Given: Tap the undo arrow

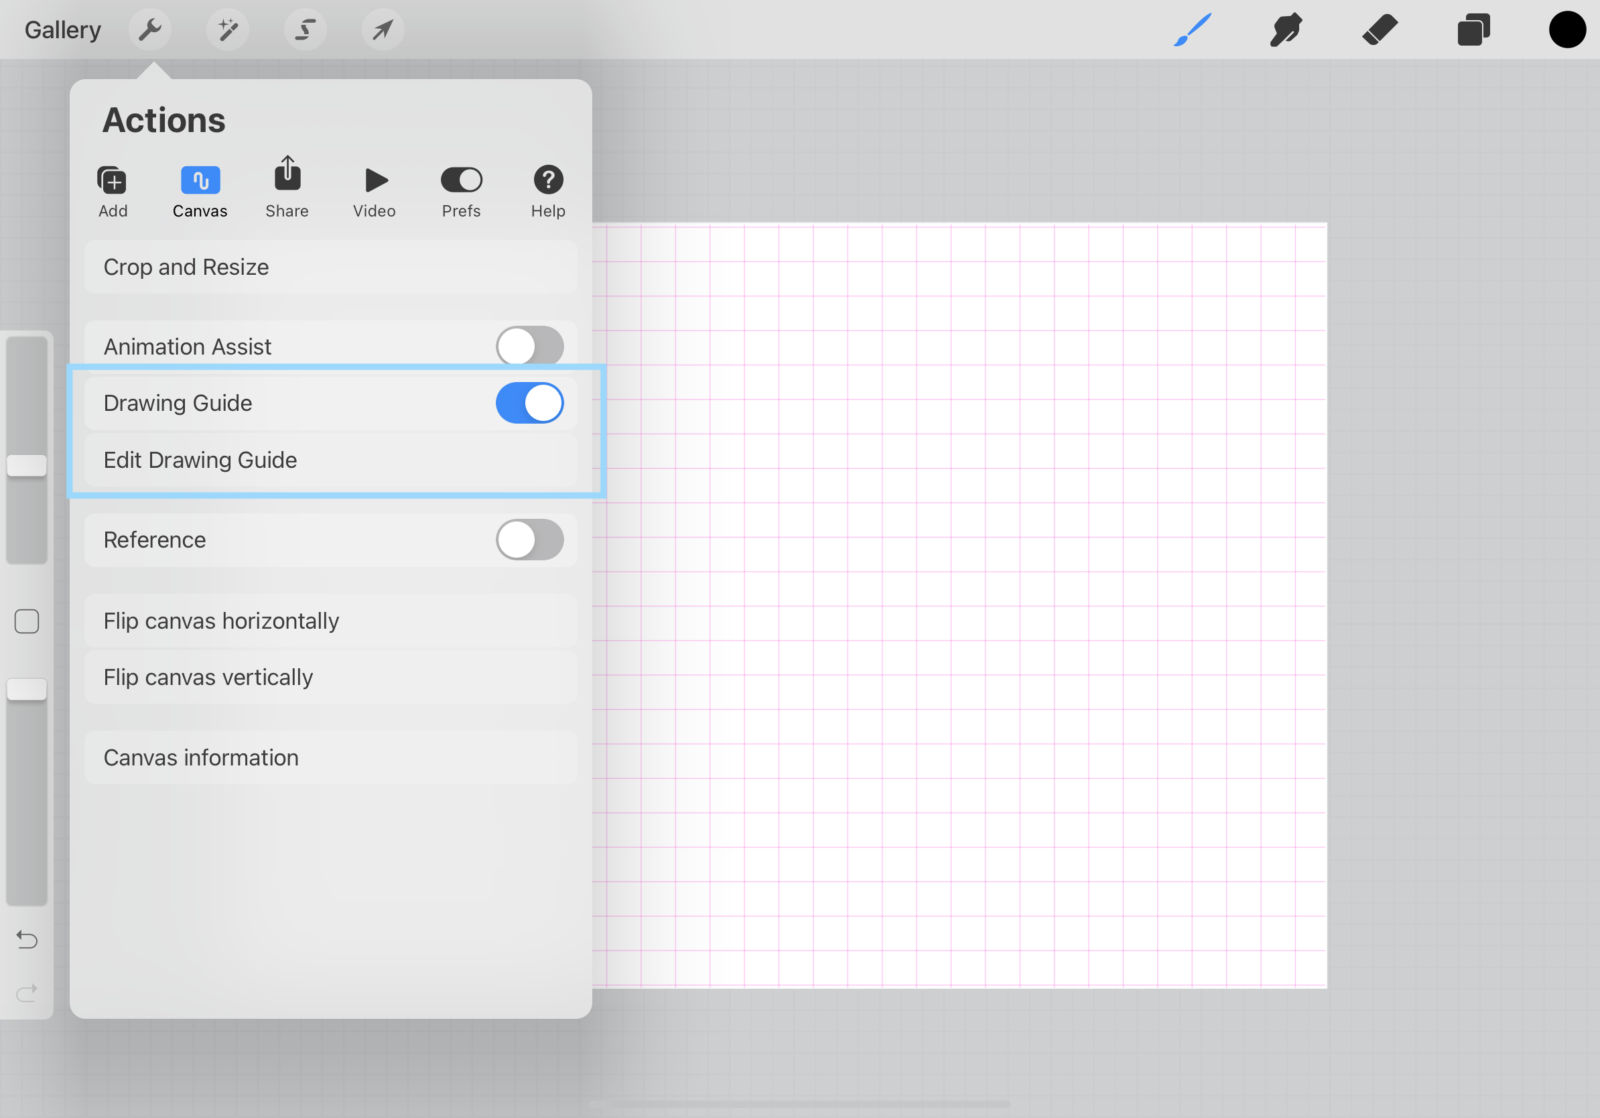Looking at the screenshot, I should click(27, 940).
